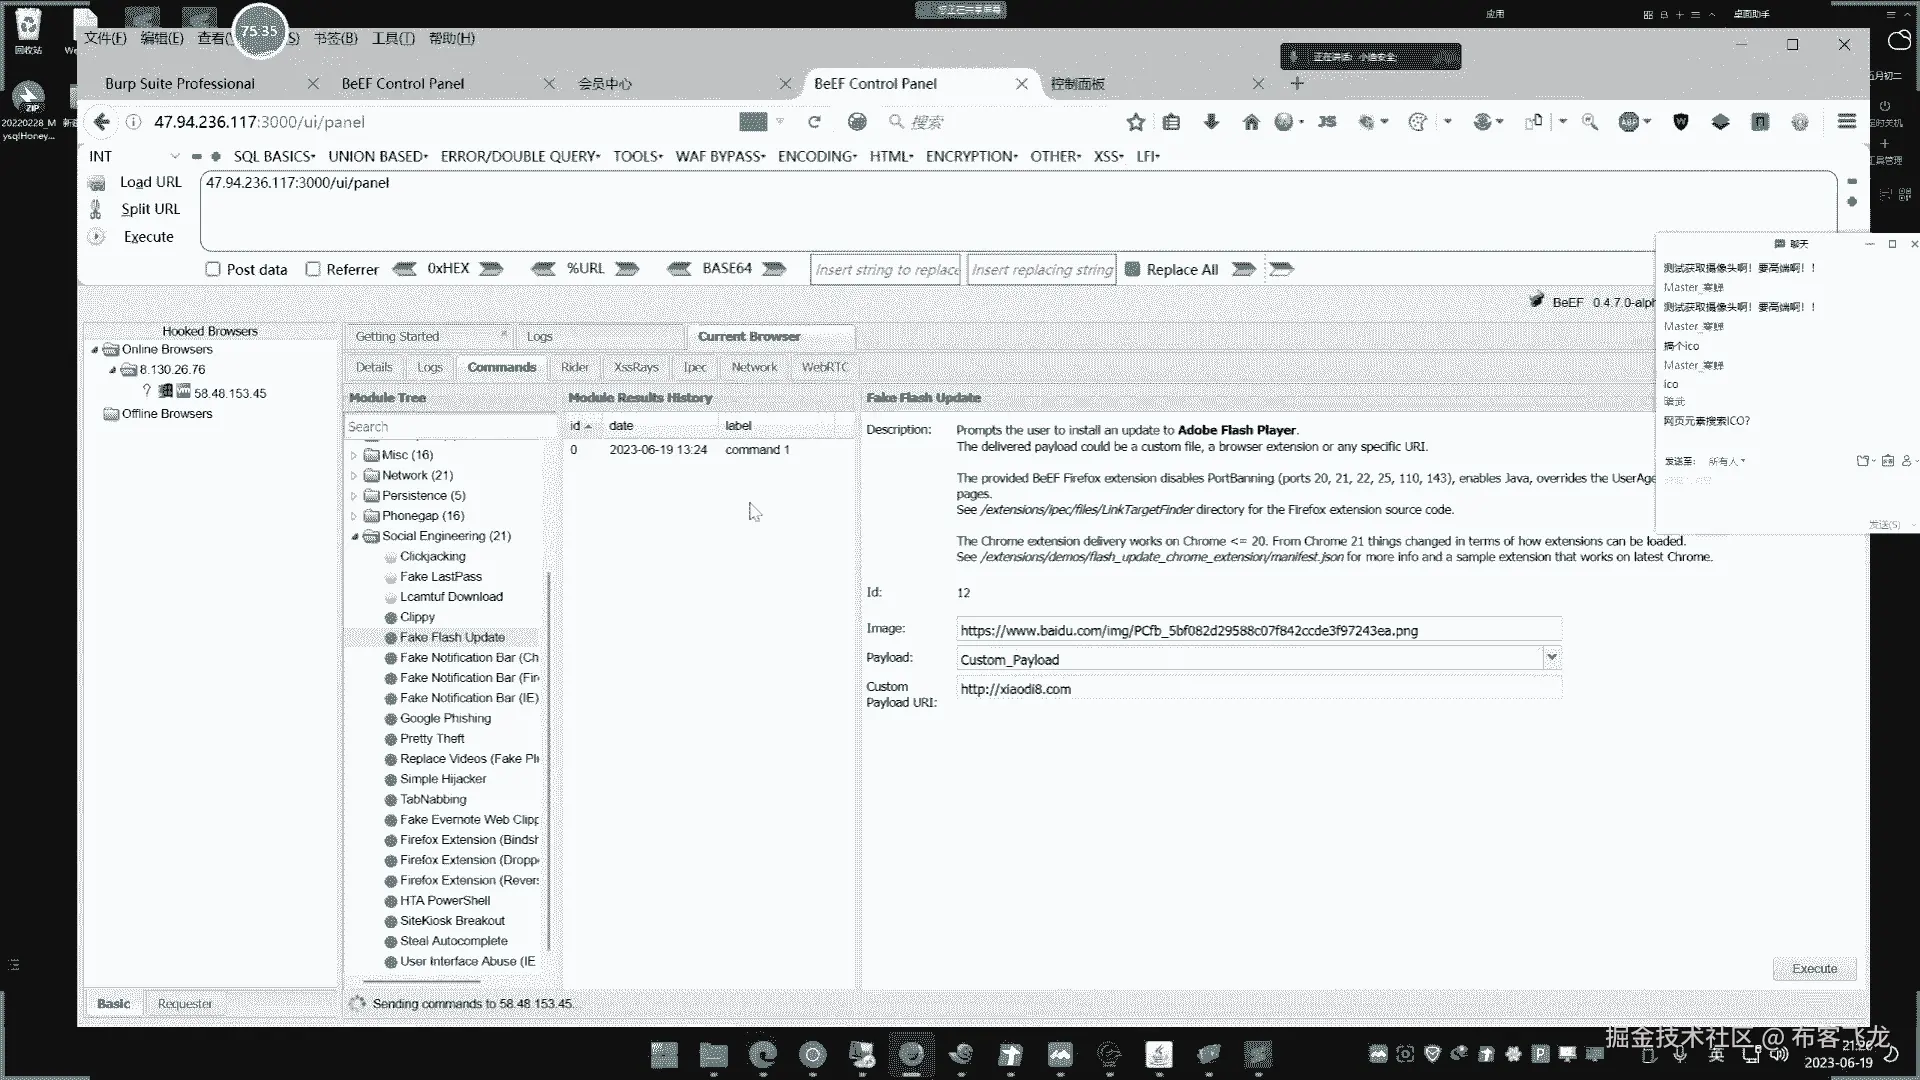Screen dimensions: 1920x1080
Task: Click the browser back arrow button
Action: 101,122
